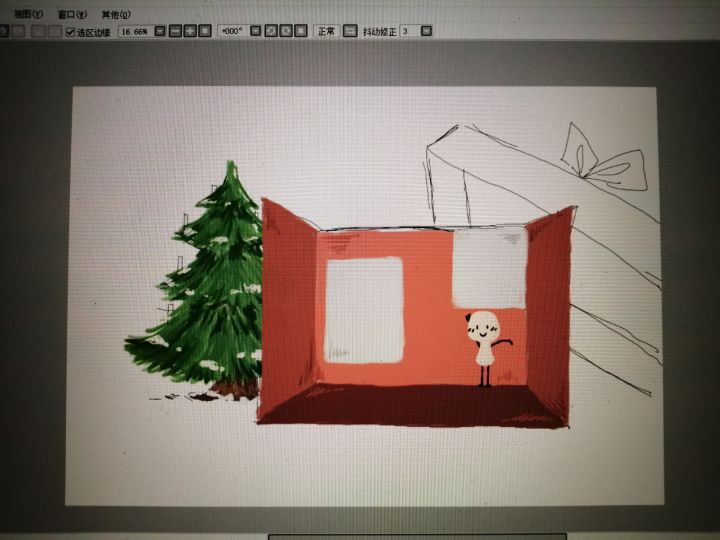Click the zoom in plus icon

point(190,31)
